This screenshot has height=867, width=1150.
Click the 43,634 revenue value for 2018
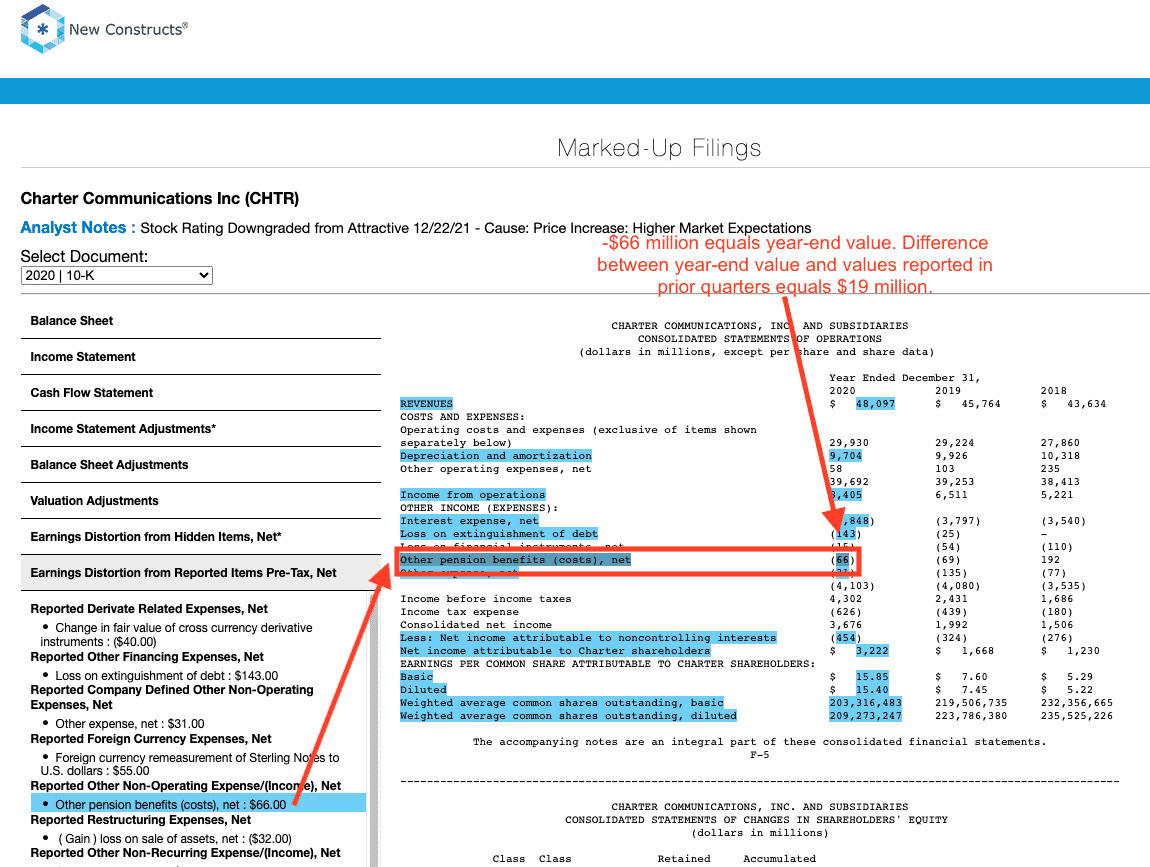pyautogui.click(x=1086, y=403)
